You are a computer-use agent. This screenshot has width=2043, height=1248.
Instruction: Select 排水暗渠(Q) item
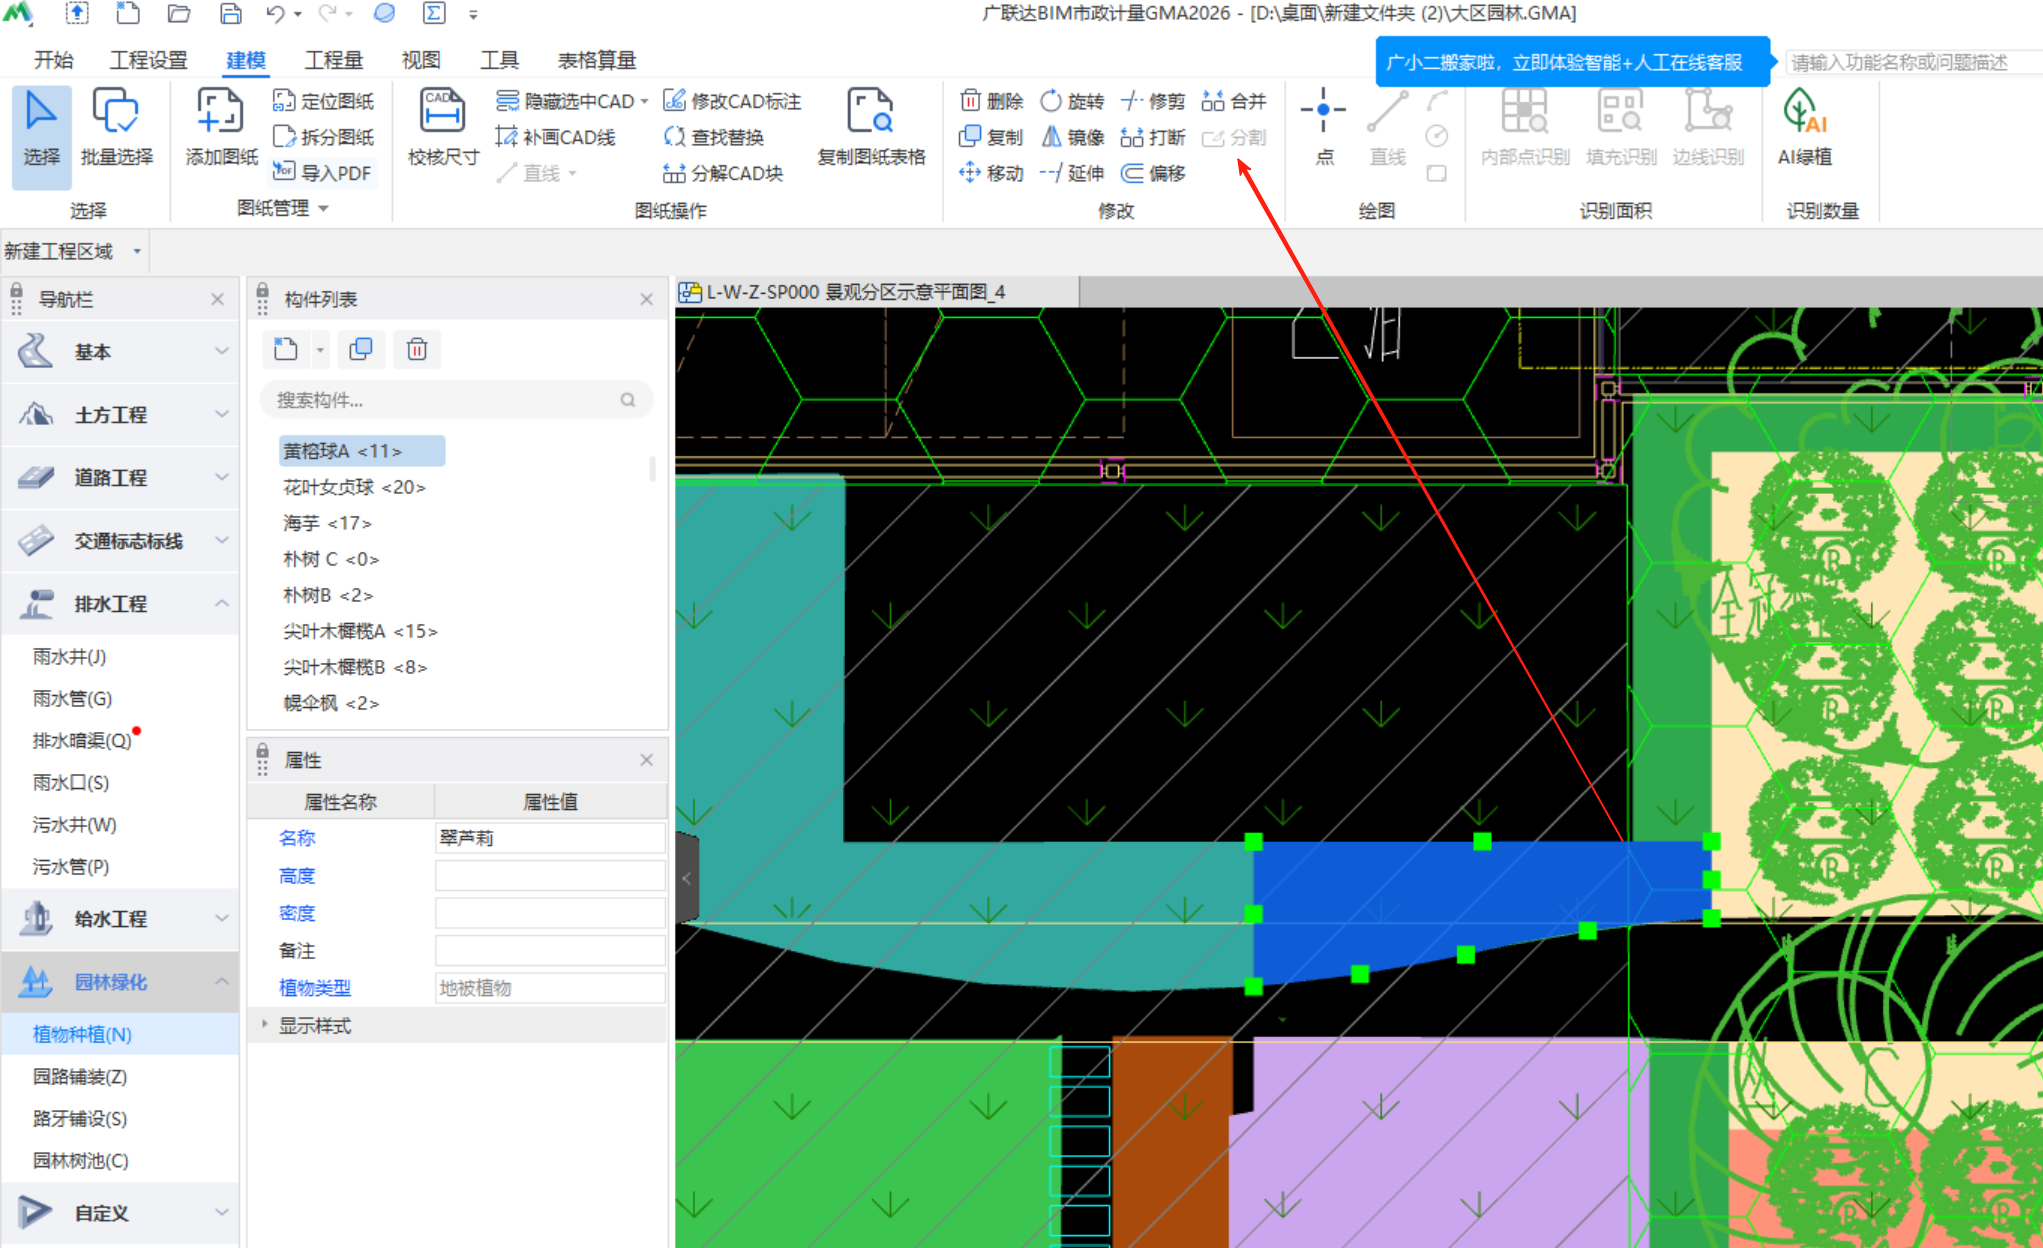tap(82, 740)
